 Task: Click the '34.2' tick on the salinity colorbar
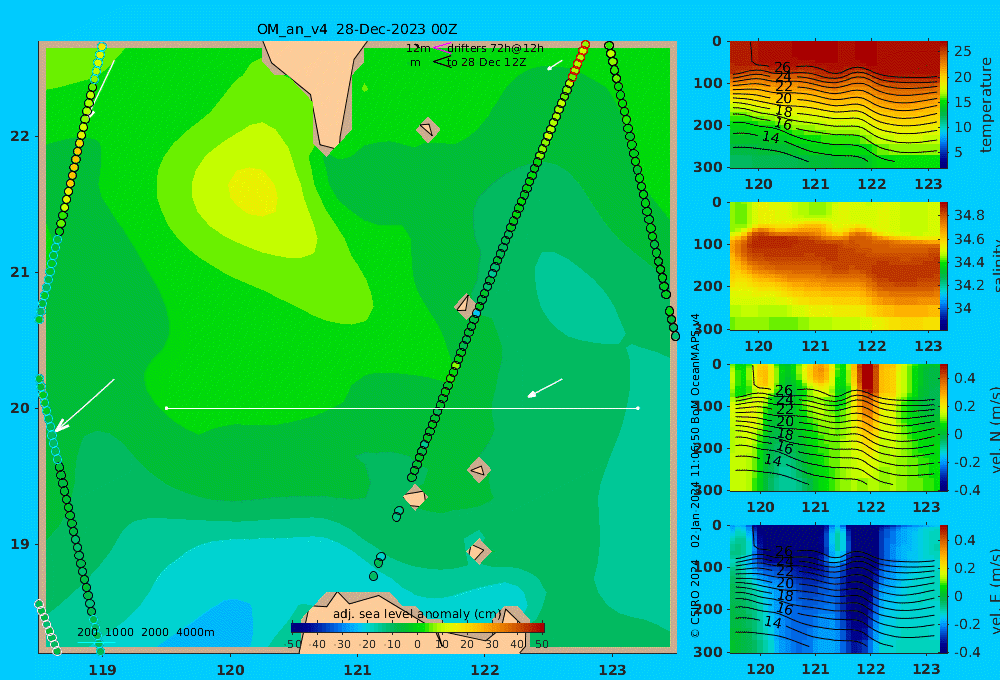tap(969, 285)
